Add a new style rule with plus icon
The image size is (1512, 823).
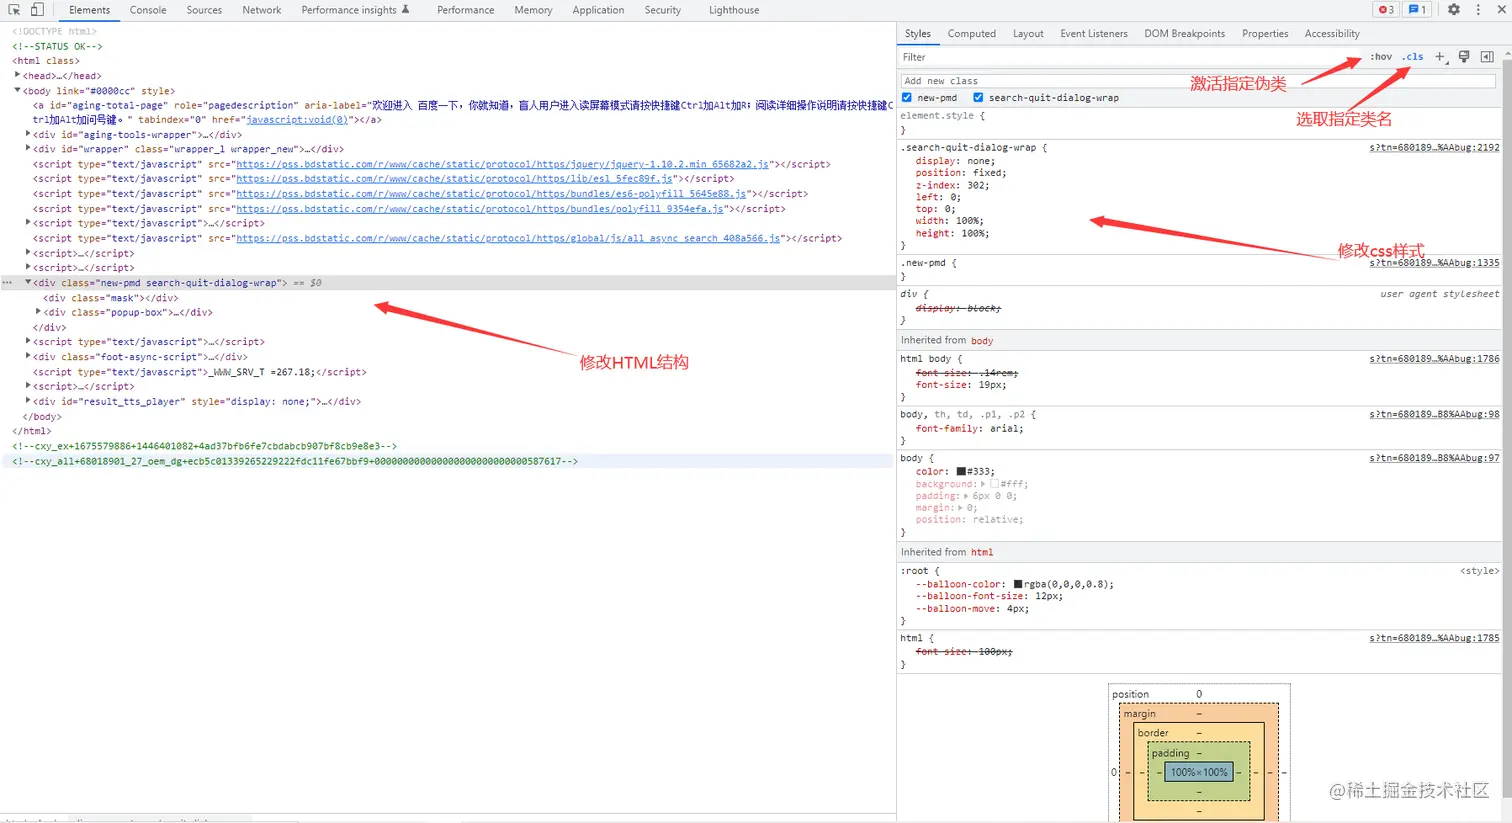[1440, 57]
